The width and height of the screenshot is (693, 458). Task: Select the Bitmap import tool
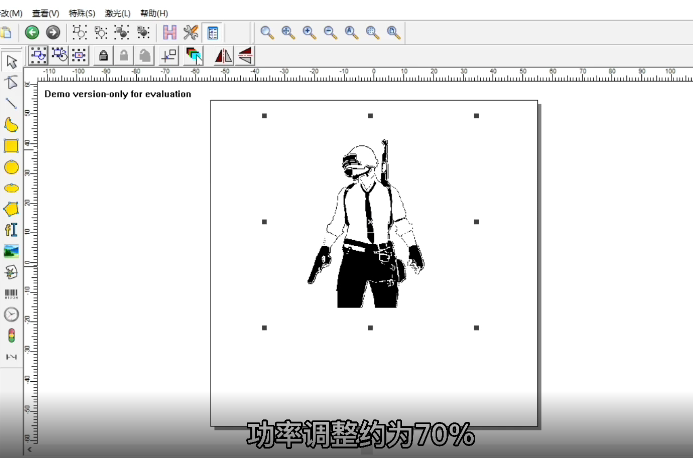(11, 251)
